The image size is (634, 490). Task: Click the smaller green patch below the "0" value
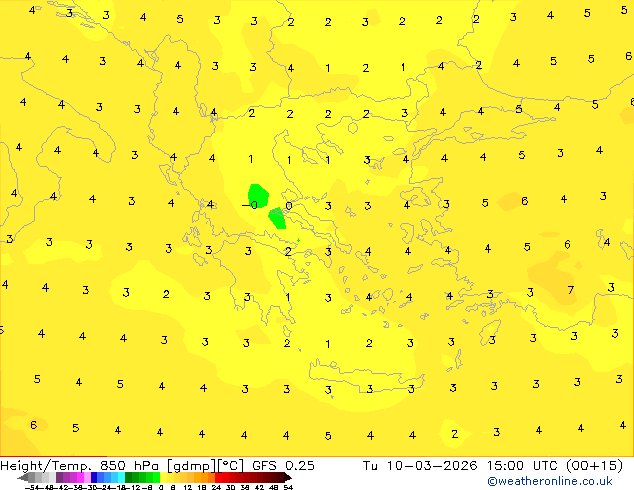tap(277, 218)
